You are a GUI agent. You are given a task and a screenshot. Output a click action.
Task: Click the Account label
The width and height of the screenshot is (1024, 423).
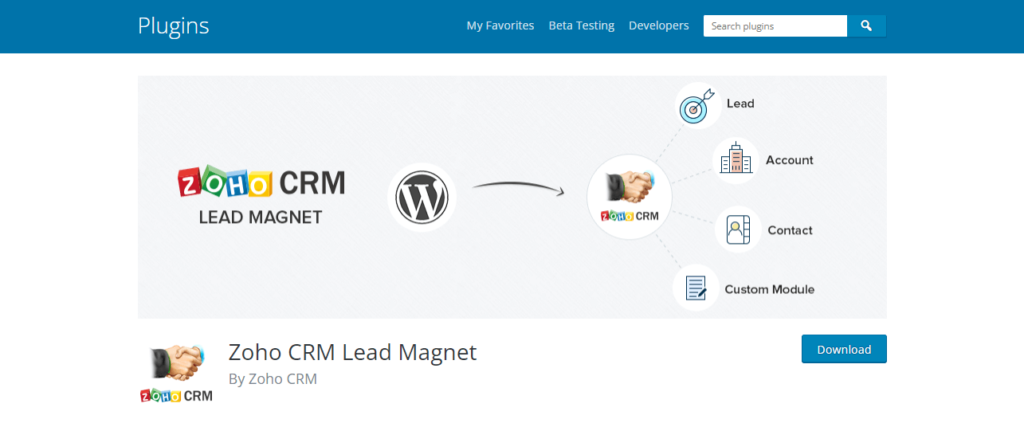(790, 160)
